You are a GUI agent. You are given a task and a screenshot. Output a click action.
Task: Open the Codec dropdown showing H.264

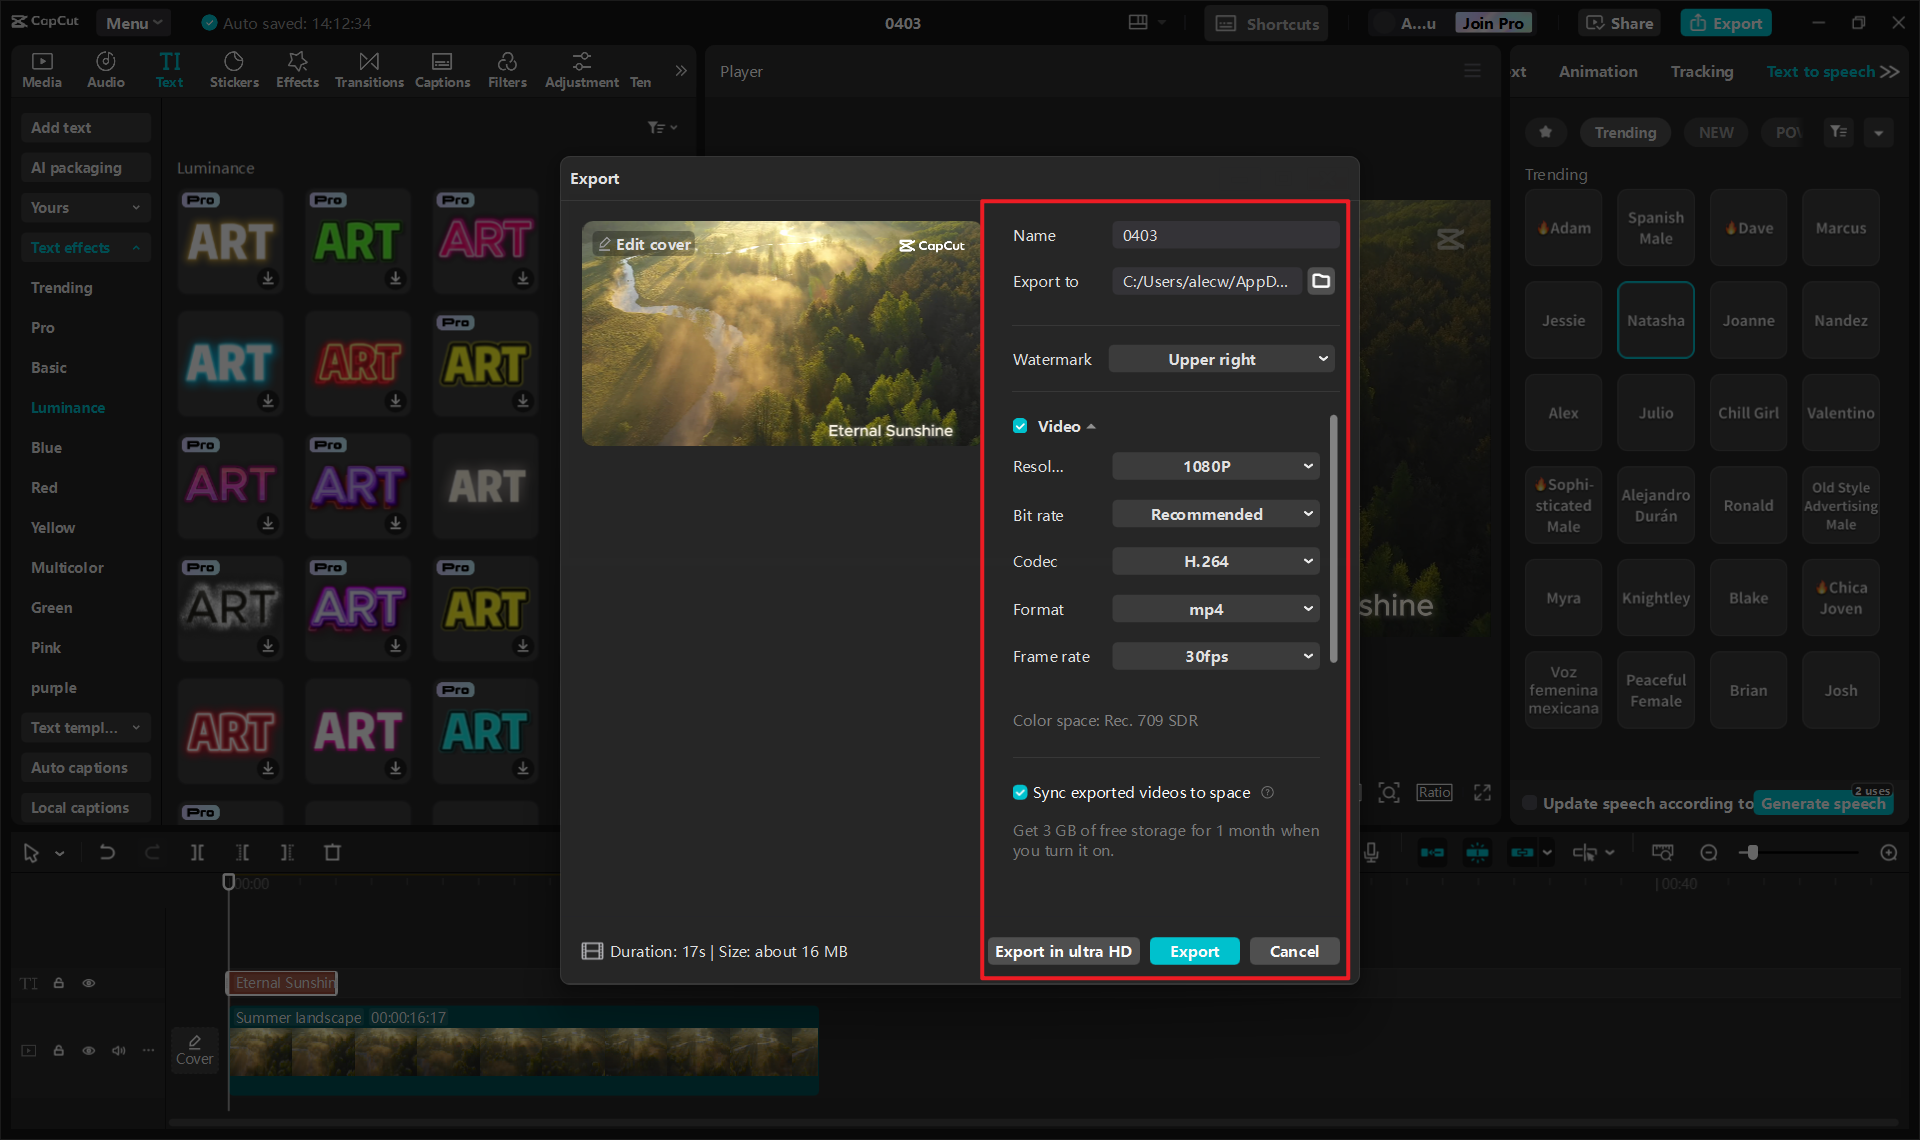[x=1215, y=561]
